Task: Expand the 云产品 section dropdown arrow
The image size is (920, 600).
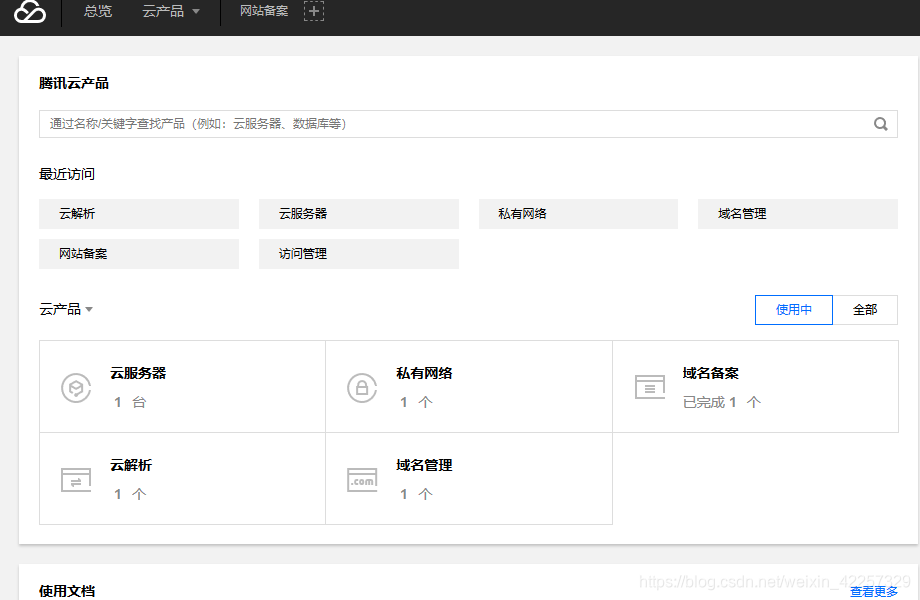Action: (89, 310)
